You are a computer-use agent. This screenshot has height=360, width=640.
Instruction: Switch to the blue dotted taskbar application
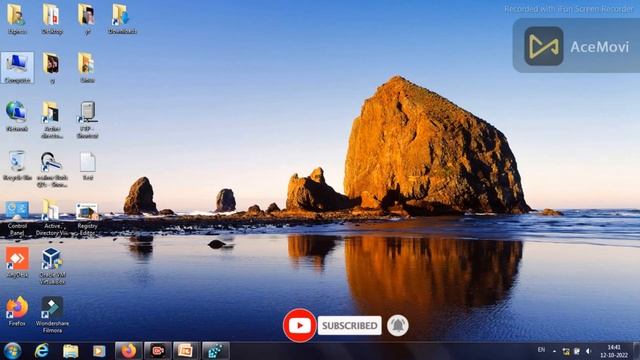point(216,351)
